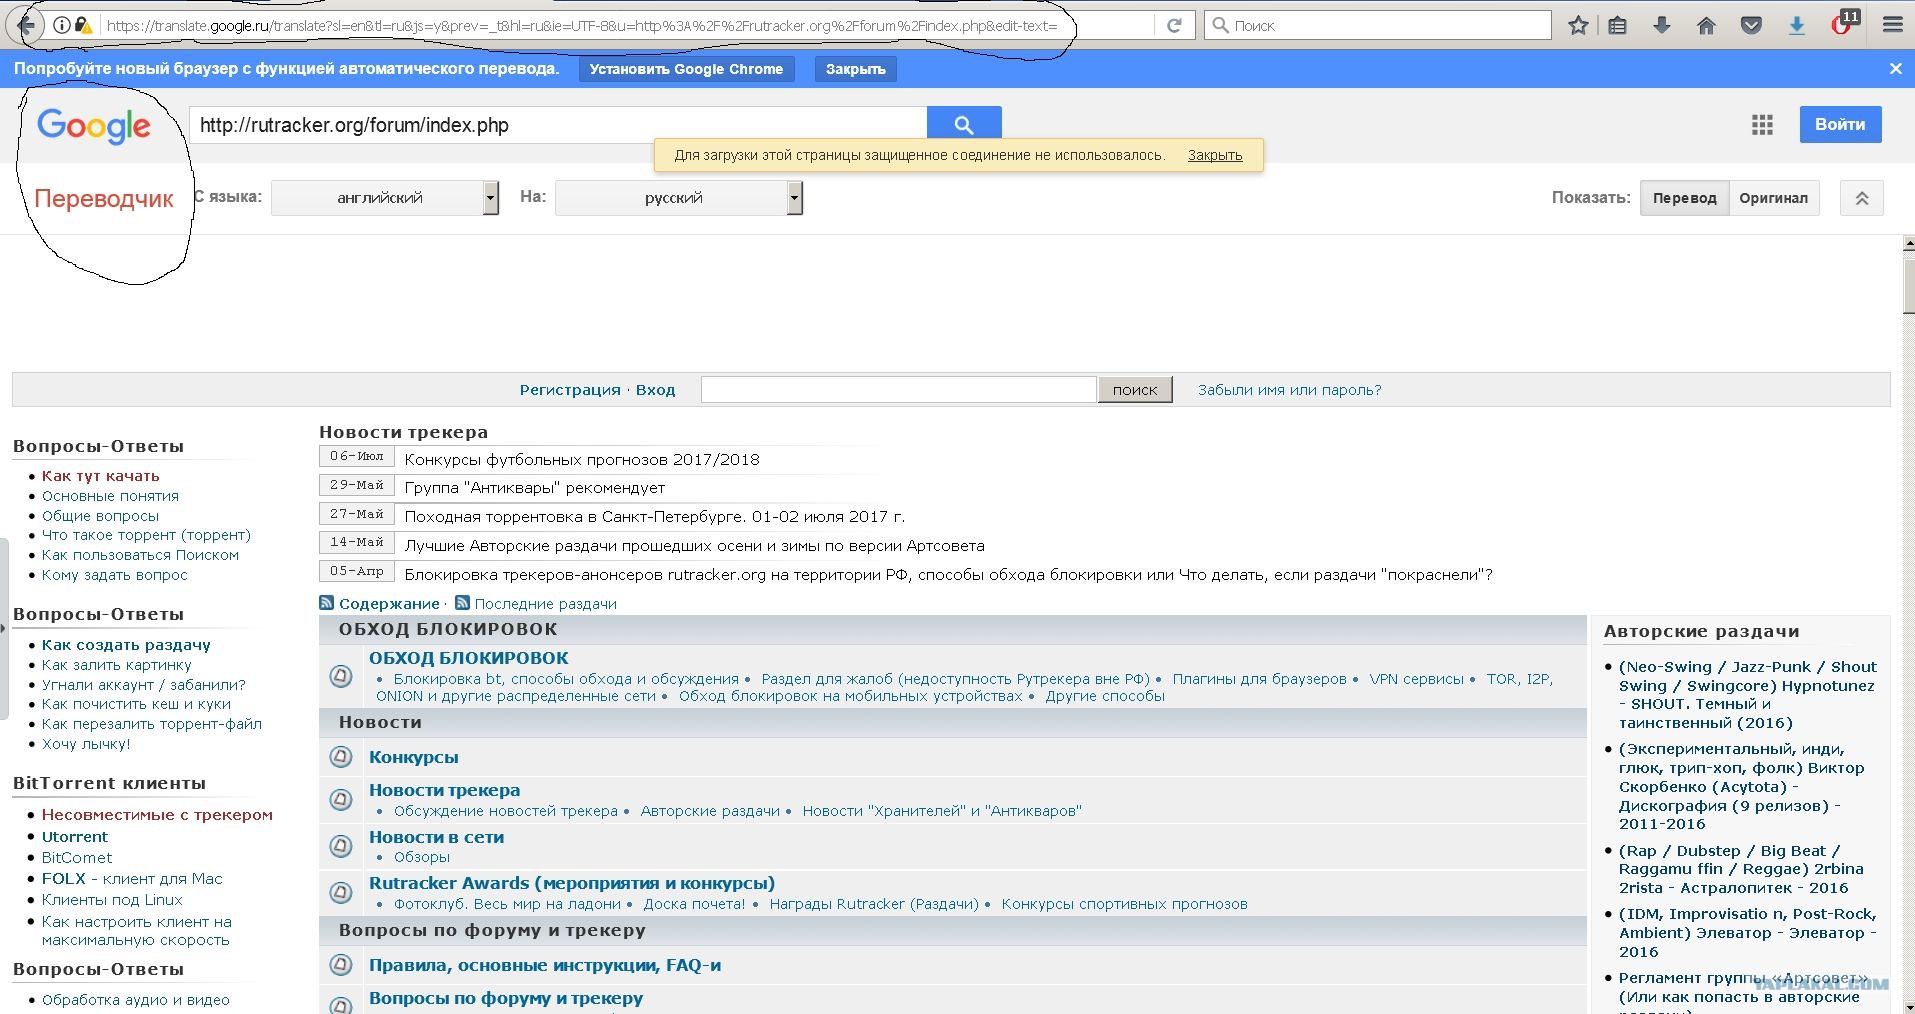
Task: Click the поиск button on the tracker
Action: coord(1135,390)
